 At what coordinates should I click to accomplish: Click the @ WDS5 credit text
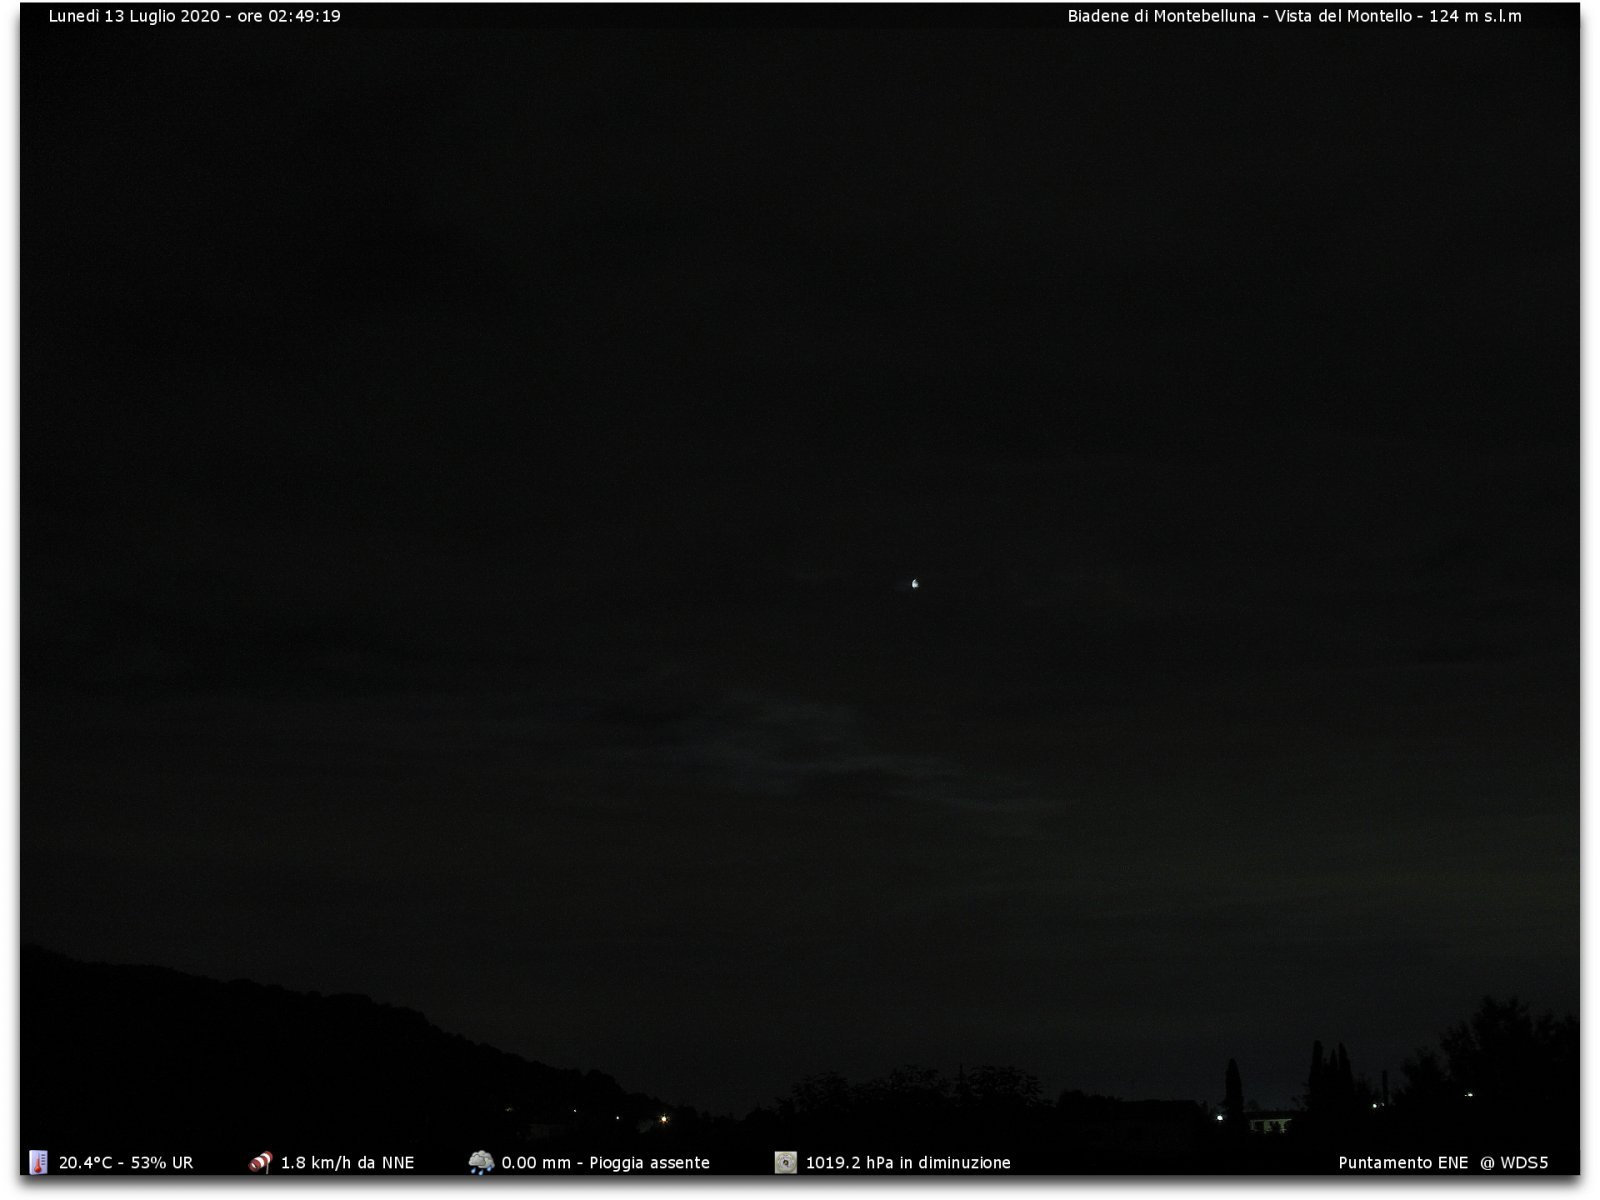tap(1514, 1163)
